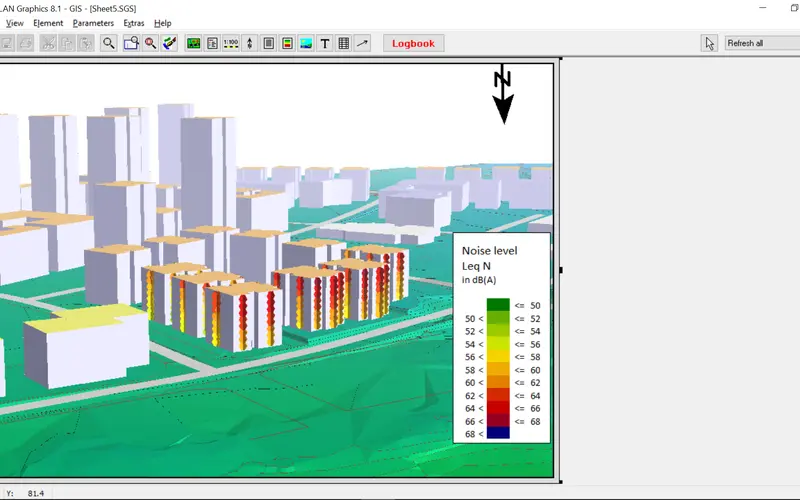Select the zoom window rectangle tool
Viewport: 800px width, 500px height.
130,43
